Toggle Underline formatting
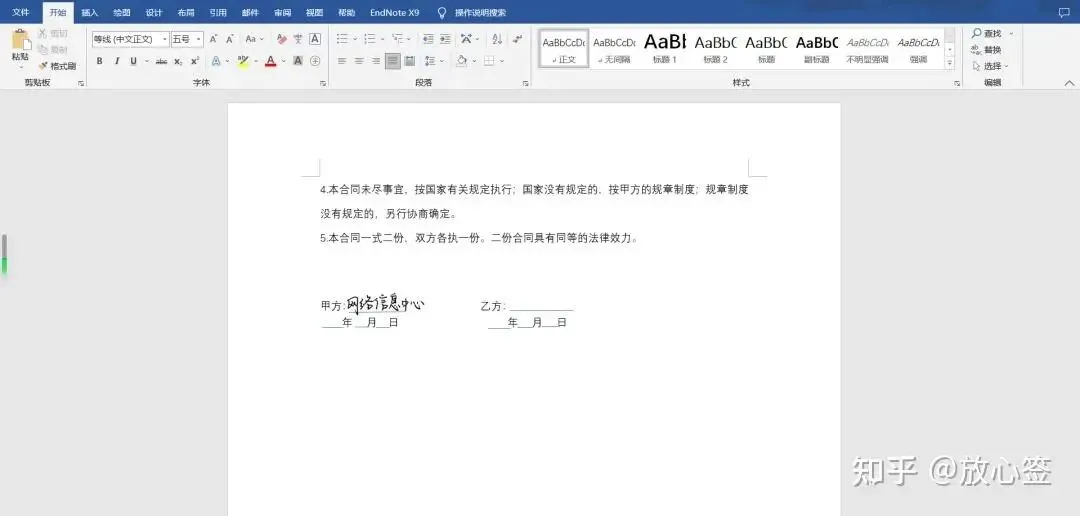Screen dimensions: 1080x516 (133, 61)
